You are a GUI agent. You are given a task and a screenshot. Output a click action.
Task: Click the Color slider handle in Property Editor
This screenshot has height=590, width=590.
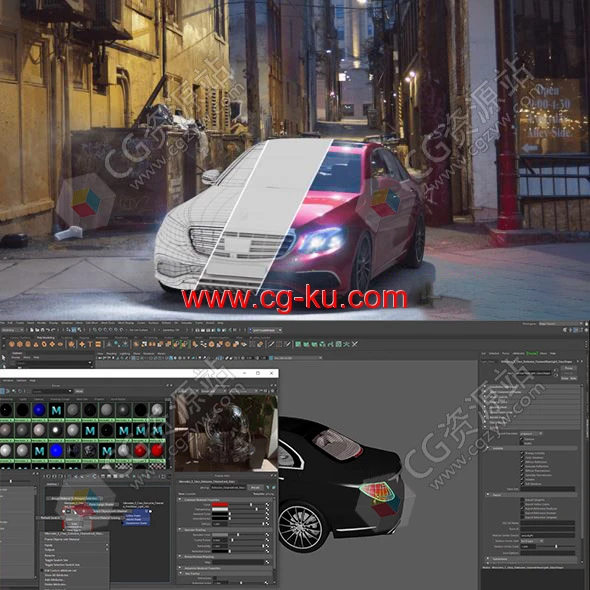(x=251, y=505)
